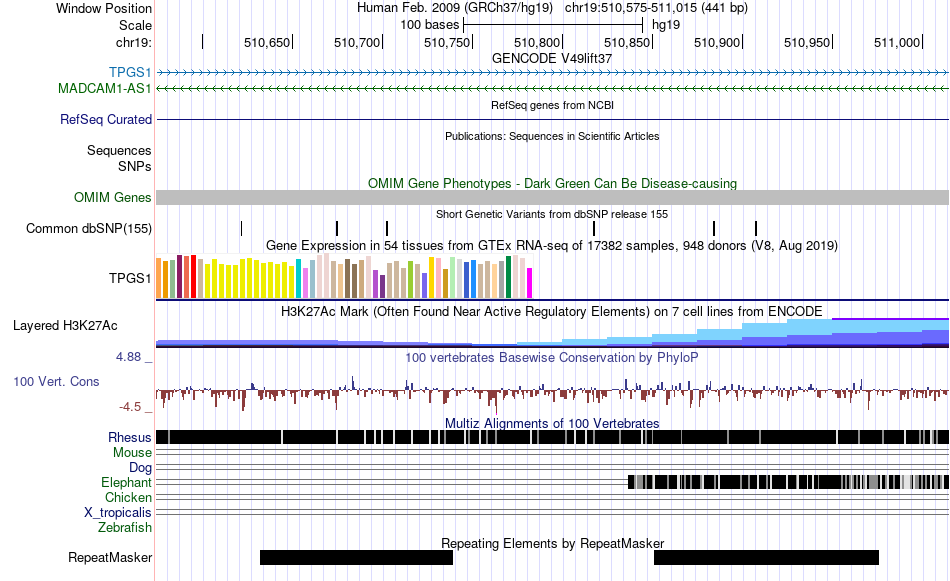Click the dark green bar in GTEx chart
The image size is (950, 581).
[508, 277]
